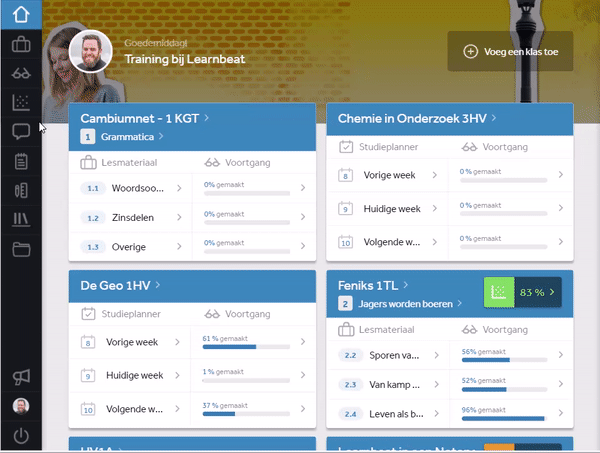Click calendar 8 icon in Chemie card

pyautogui.click(x=346, y=175)
